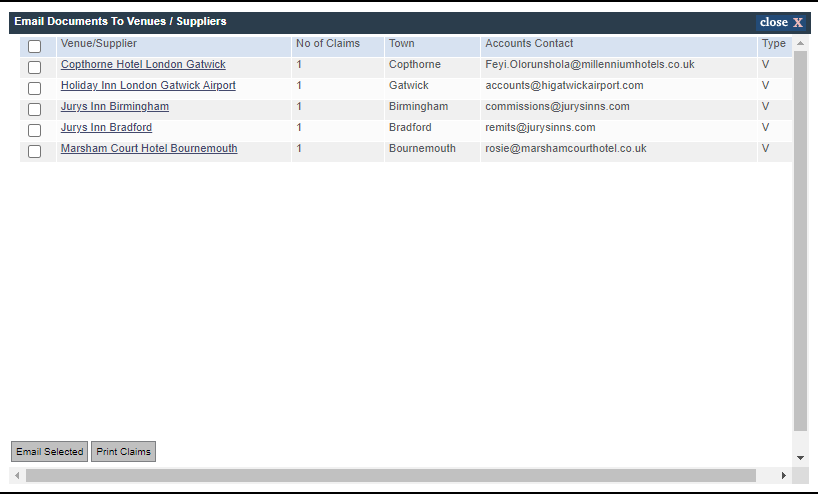This screenshot has width=818, height=494.
Task: Click the Bournemouth town cell
Action: point(432,151)
